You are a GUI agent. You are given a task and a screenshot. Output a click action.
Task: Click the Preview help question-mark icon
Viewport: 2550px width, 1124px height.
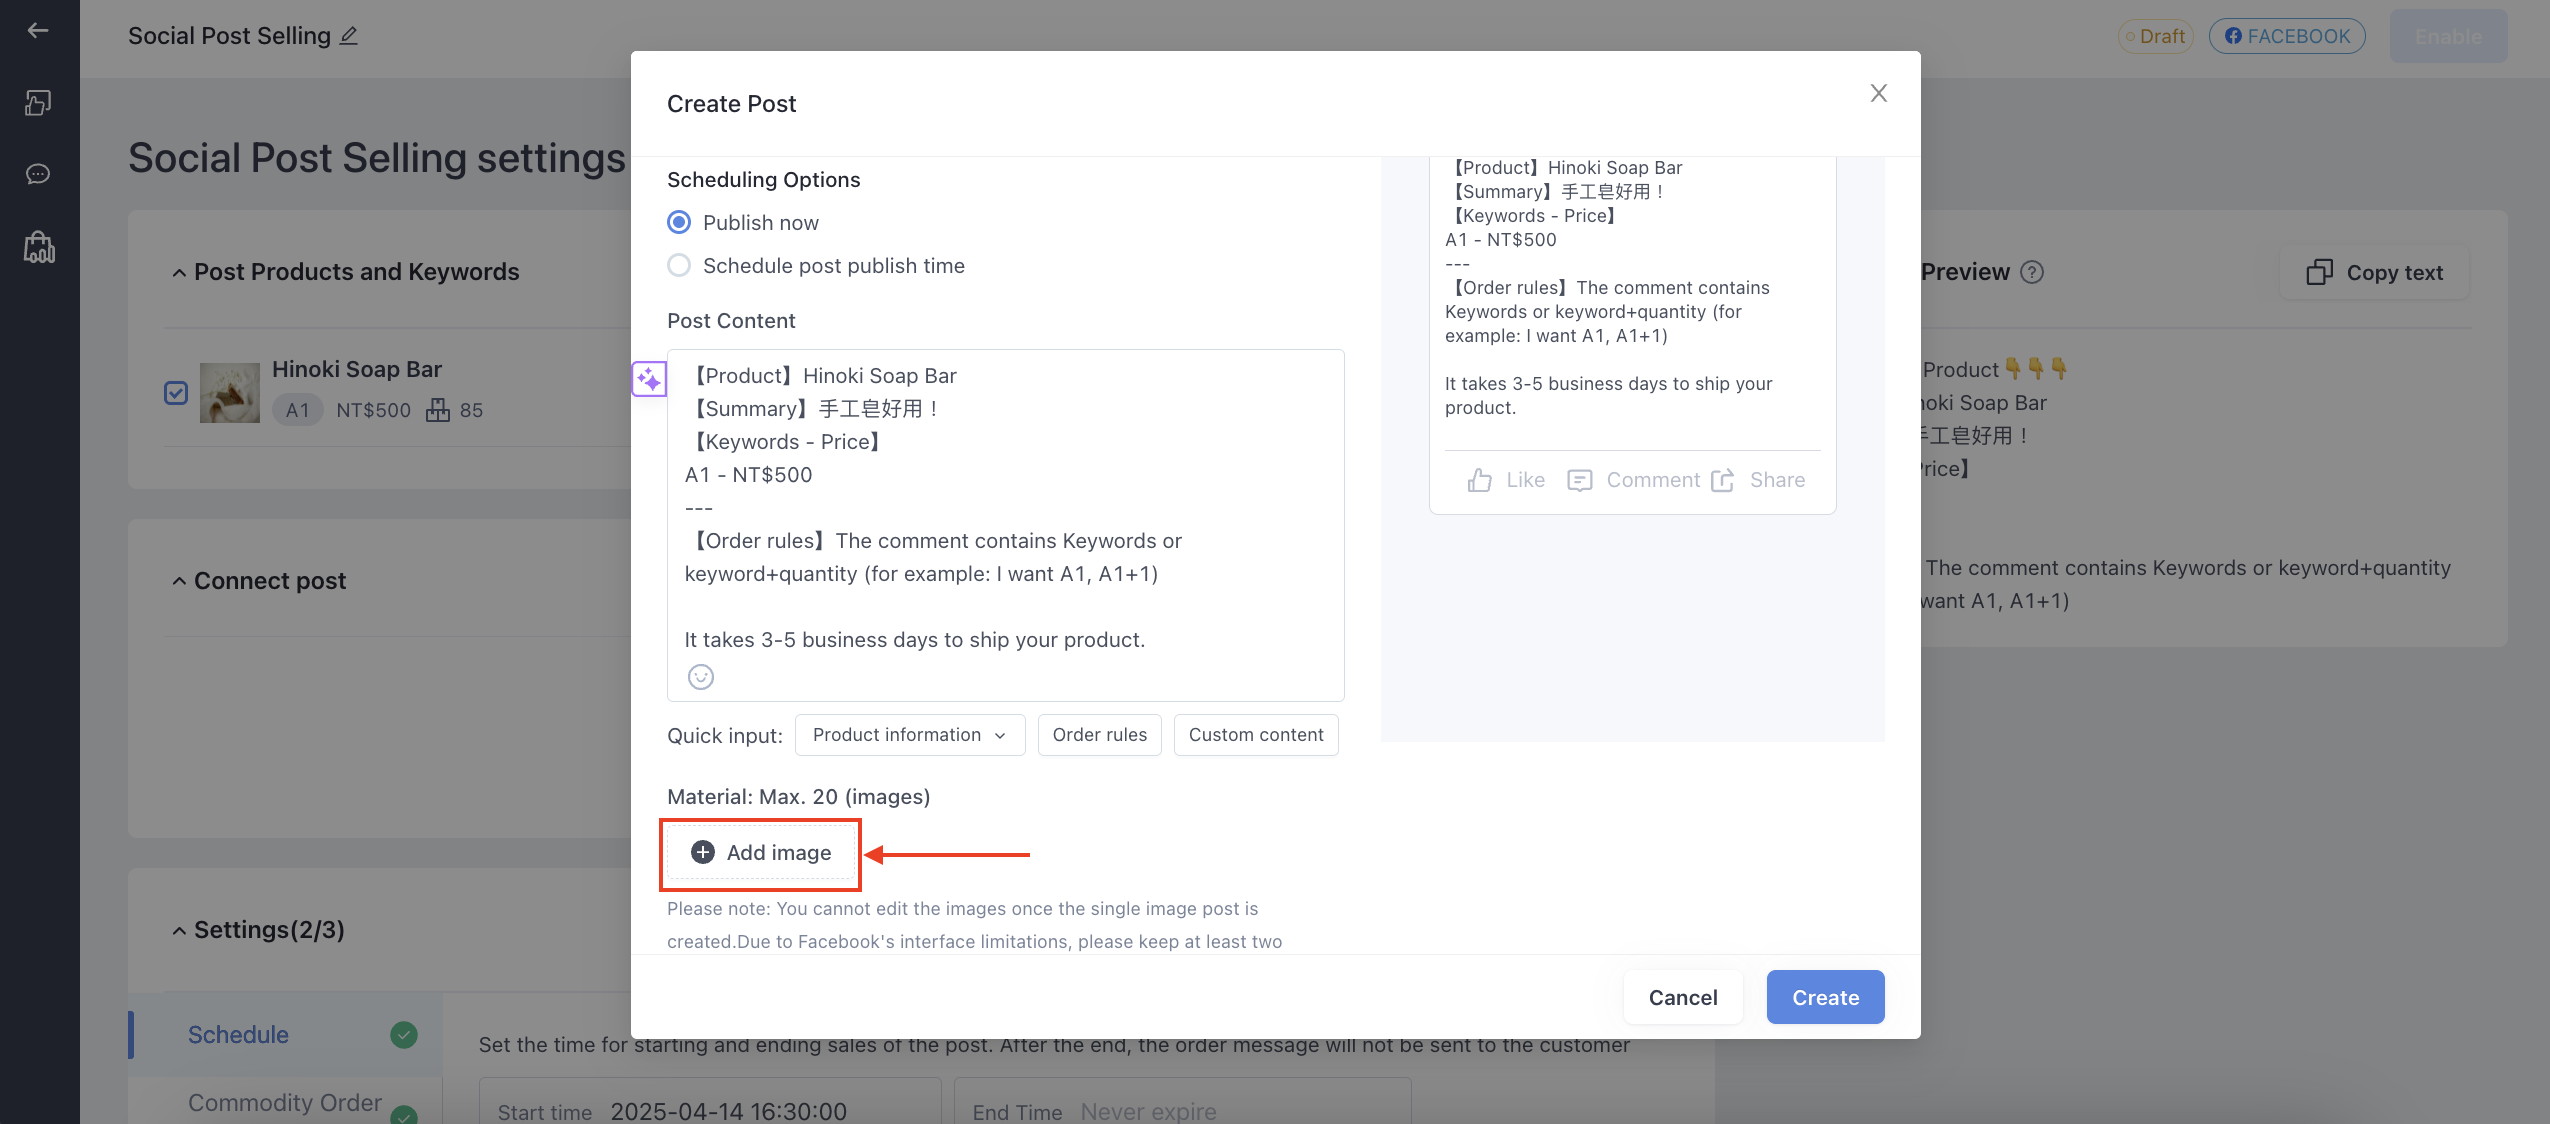pyautogui.click(x=2032, y=272)
